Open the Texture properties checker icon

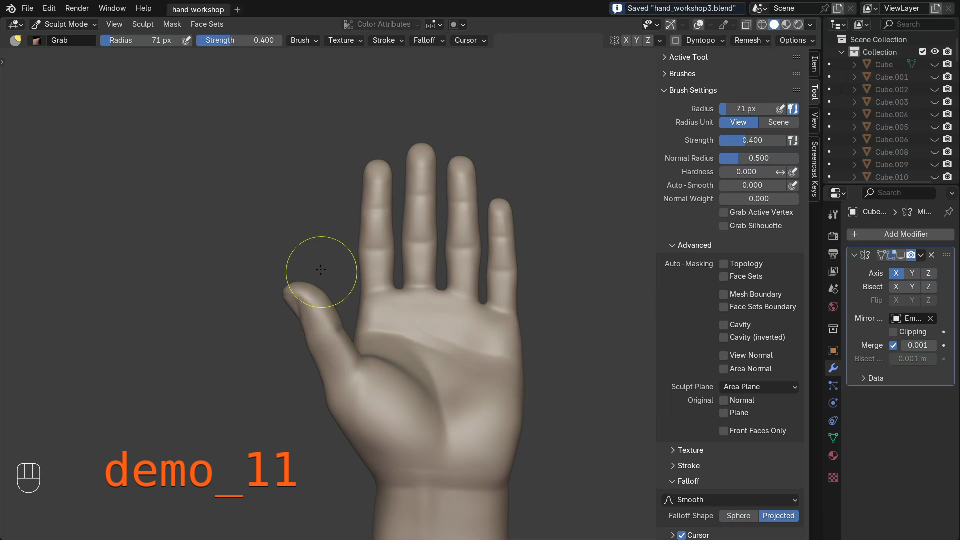[833, 477]
